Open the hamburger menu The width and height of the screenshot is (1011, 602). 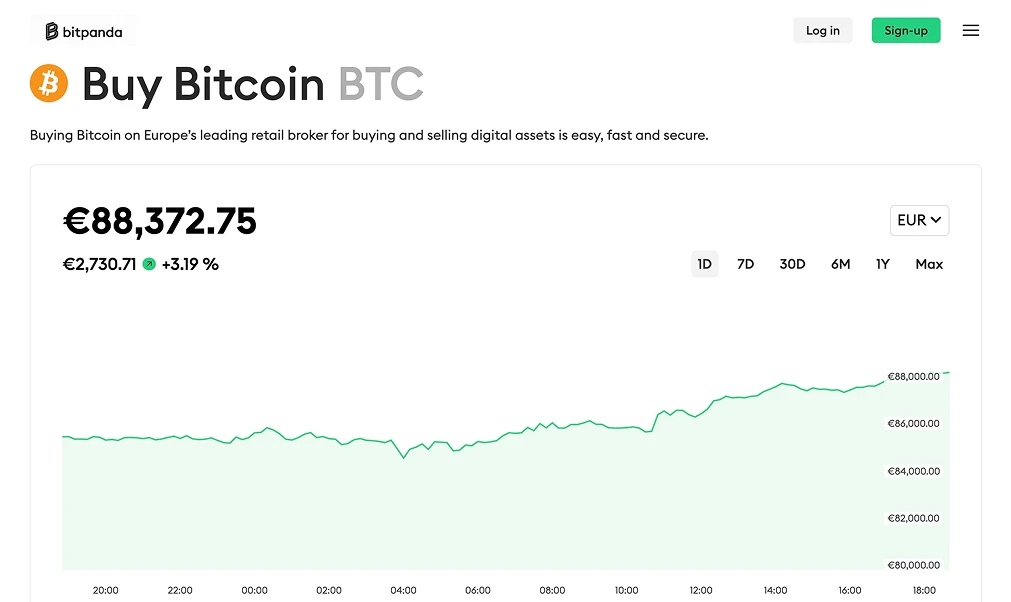[x=970, y=31]
